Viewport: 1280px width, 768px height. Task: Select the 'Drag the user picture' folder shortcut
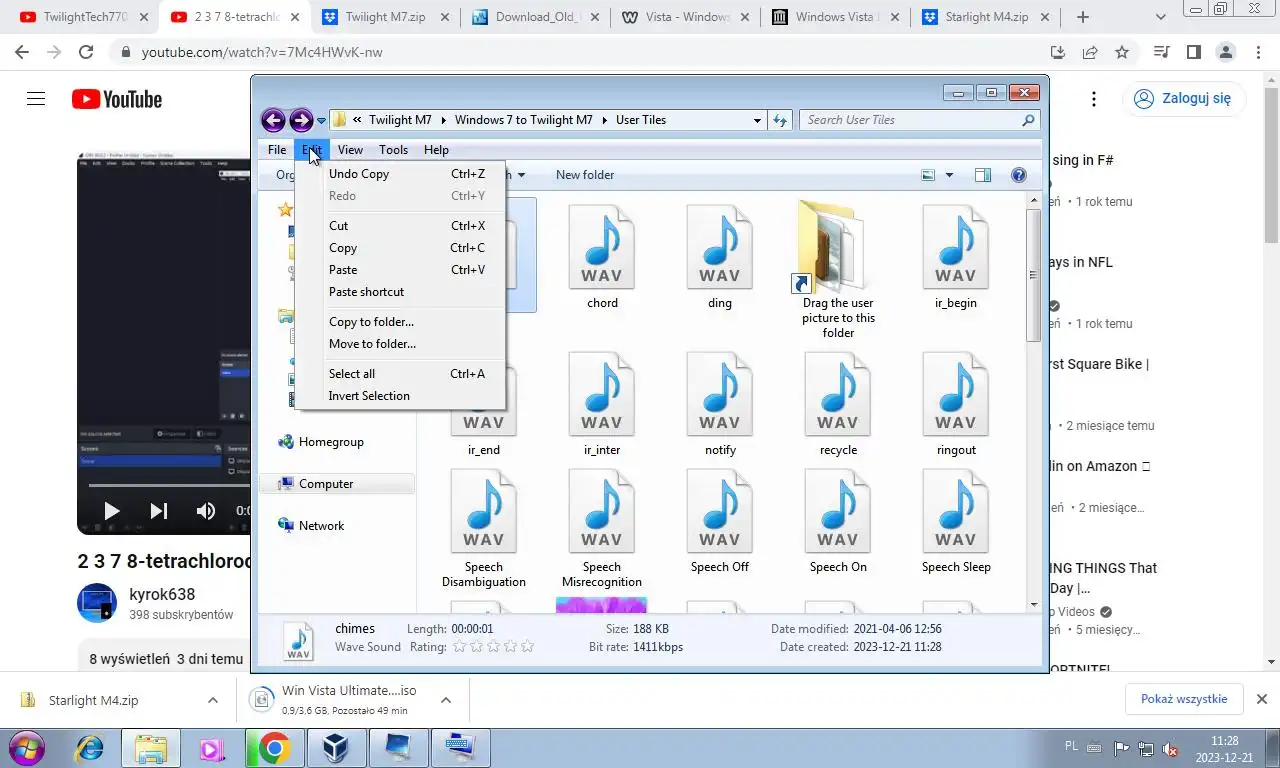point(838,270)
